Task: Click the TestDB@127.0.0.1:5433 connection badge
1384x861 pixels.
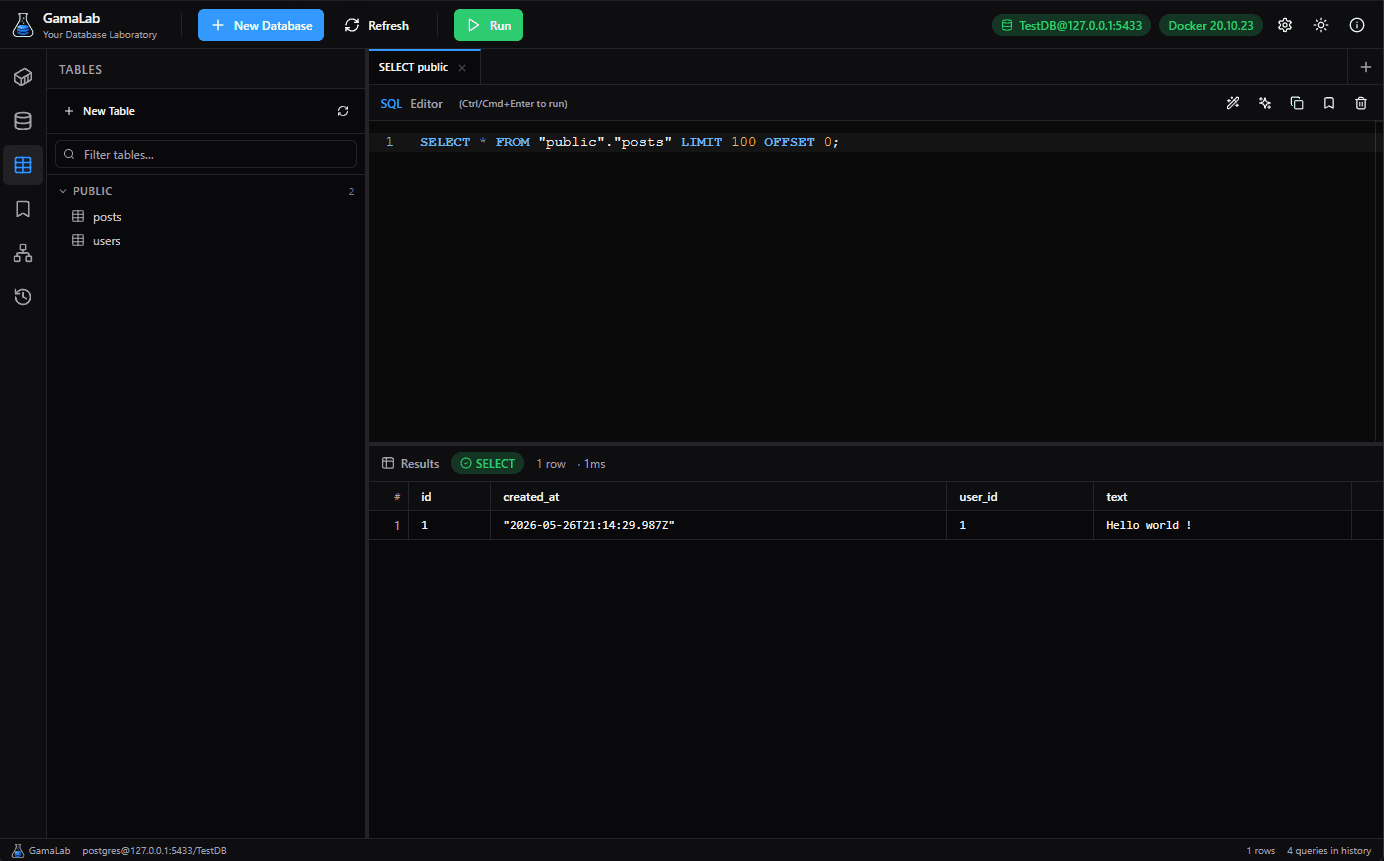Action: (1071, 25)
